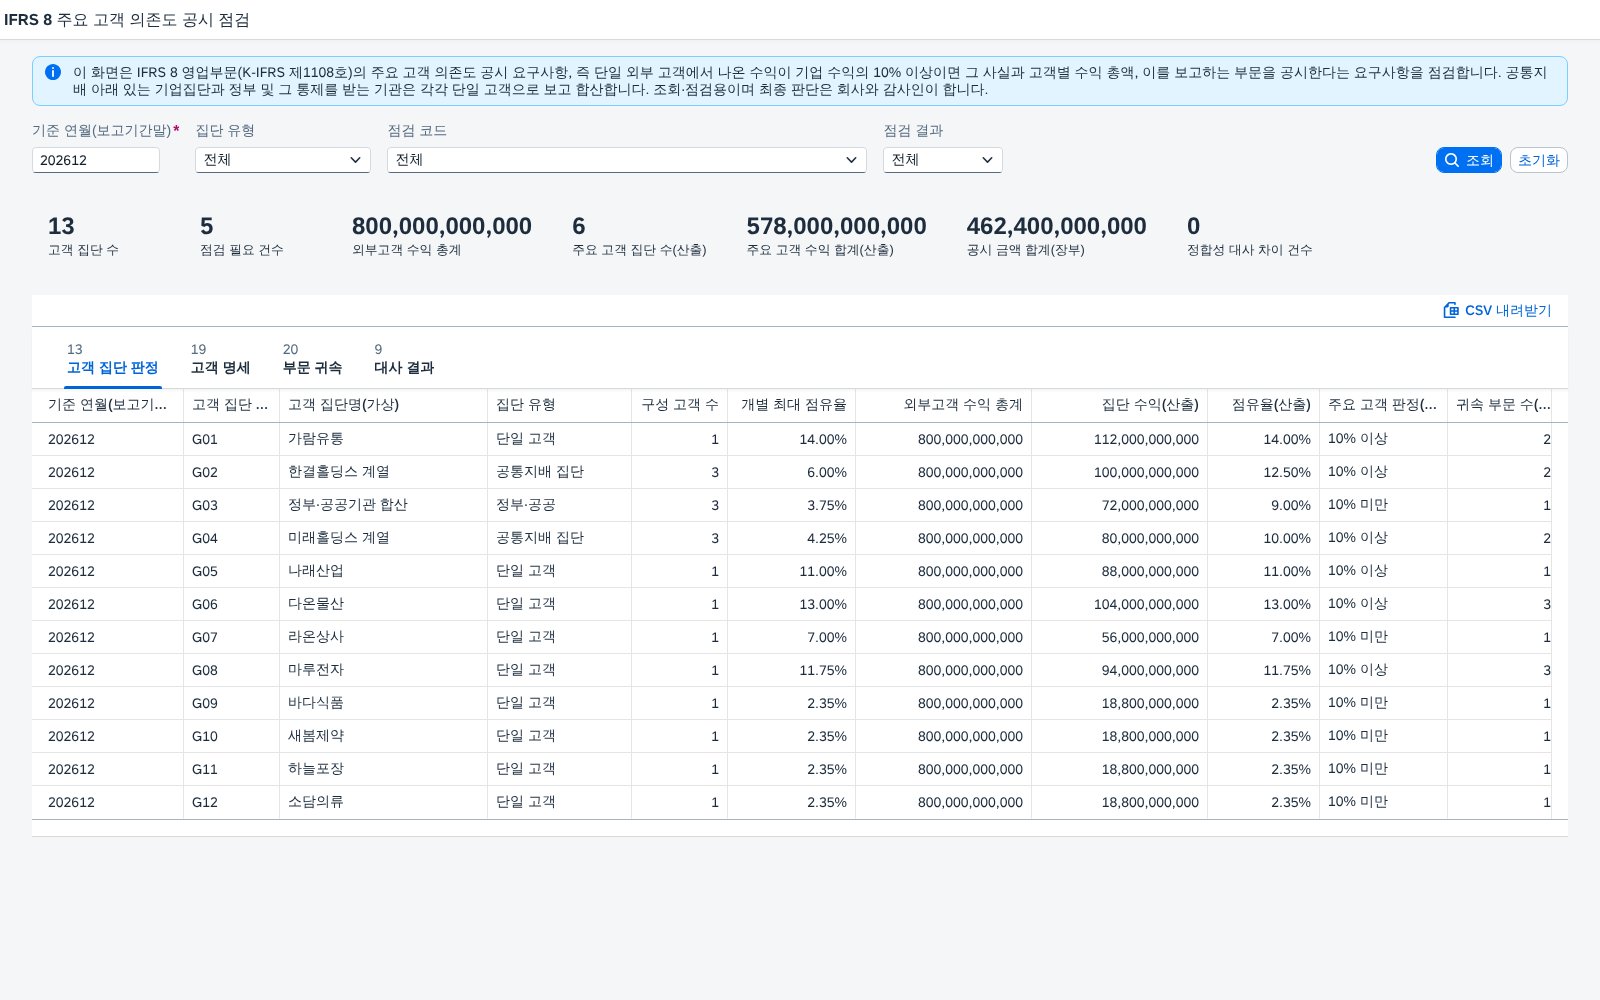This screenshot has height=1000, width=1600.
Task: Open the 집단 유형 dropdown
Action: click(283, 160)
